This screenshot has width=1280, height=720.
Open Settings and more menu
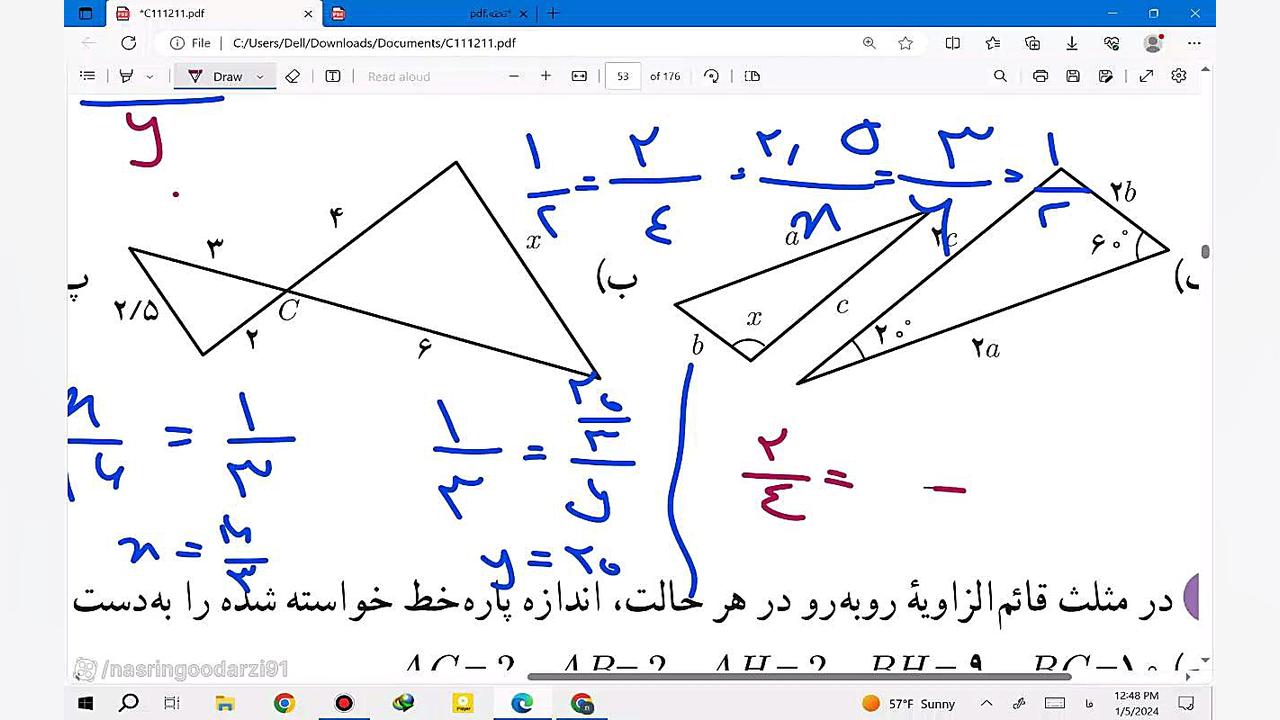click(x=1194, y=43)
